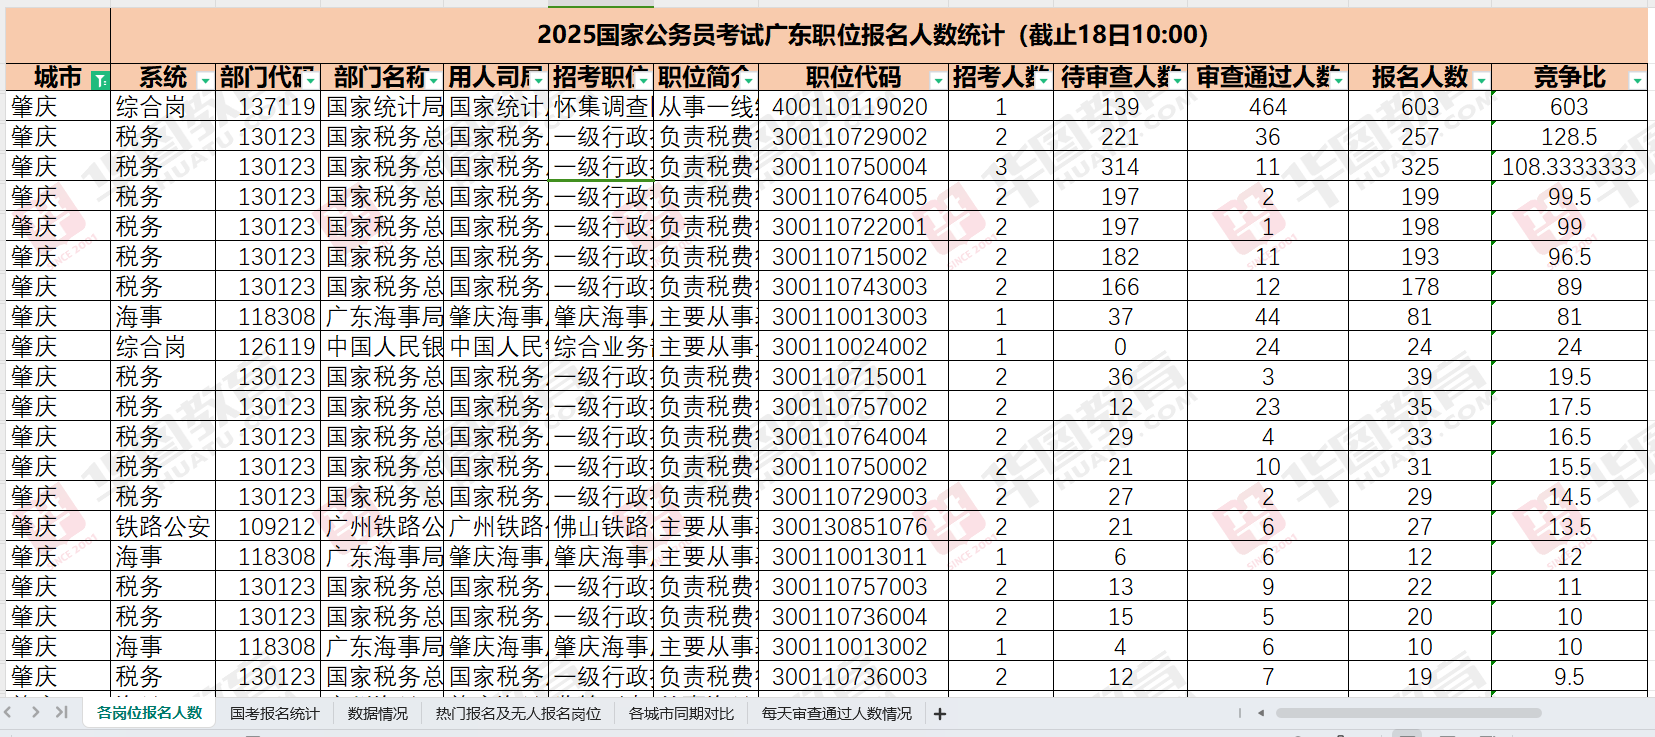This screenshot has width=1655, height=737.
Task: Select the 竞争比 cell showing 96.5
Action: click(x=1569, y=257)
